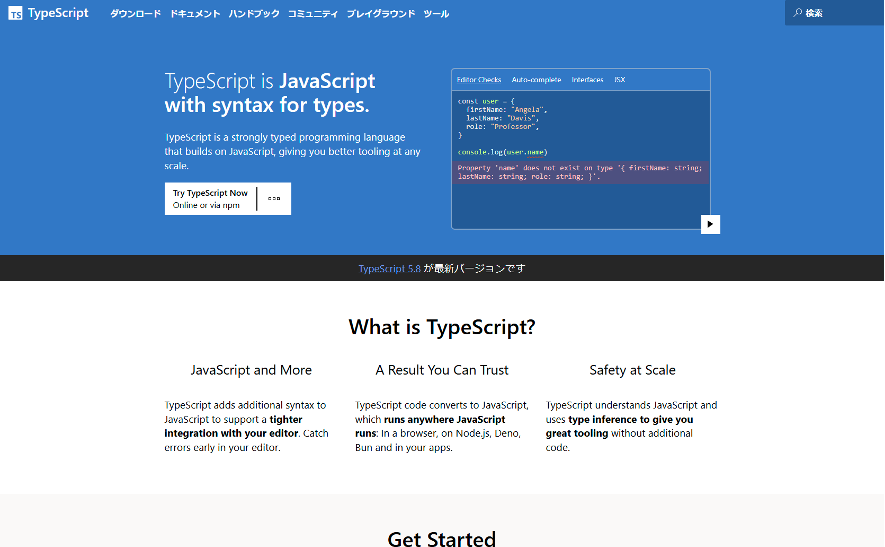
Task: Open the TypeScript 5.8 release link
Action: tap(389, 269)
